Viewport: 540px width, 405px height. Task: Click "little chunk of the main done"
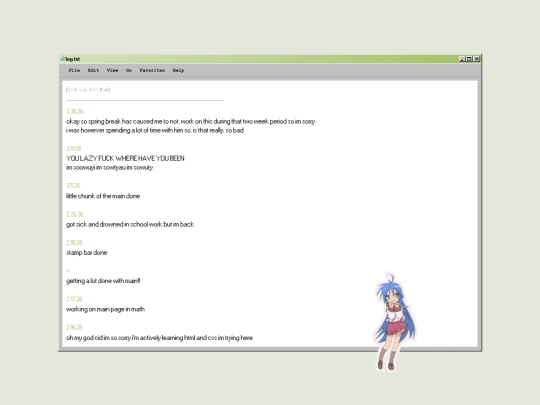(x=103, y=196)
